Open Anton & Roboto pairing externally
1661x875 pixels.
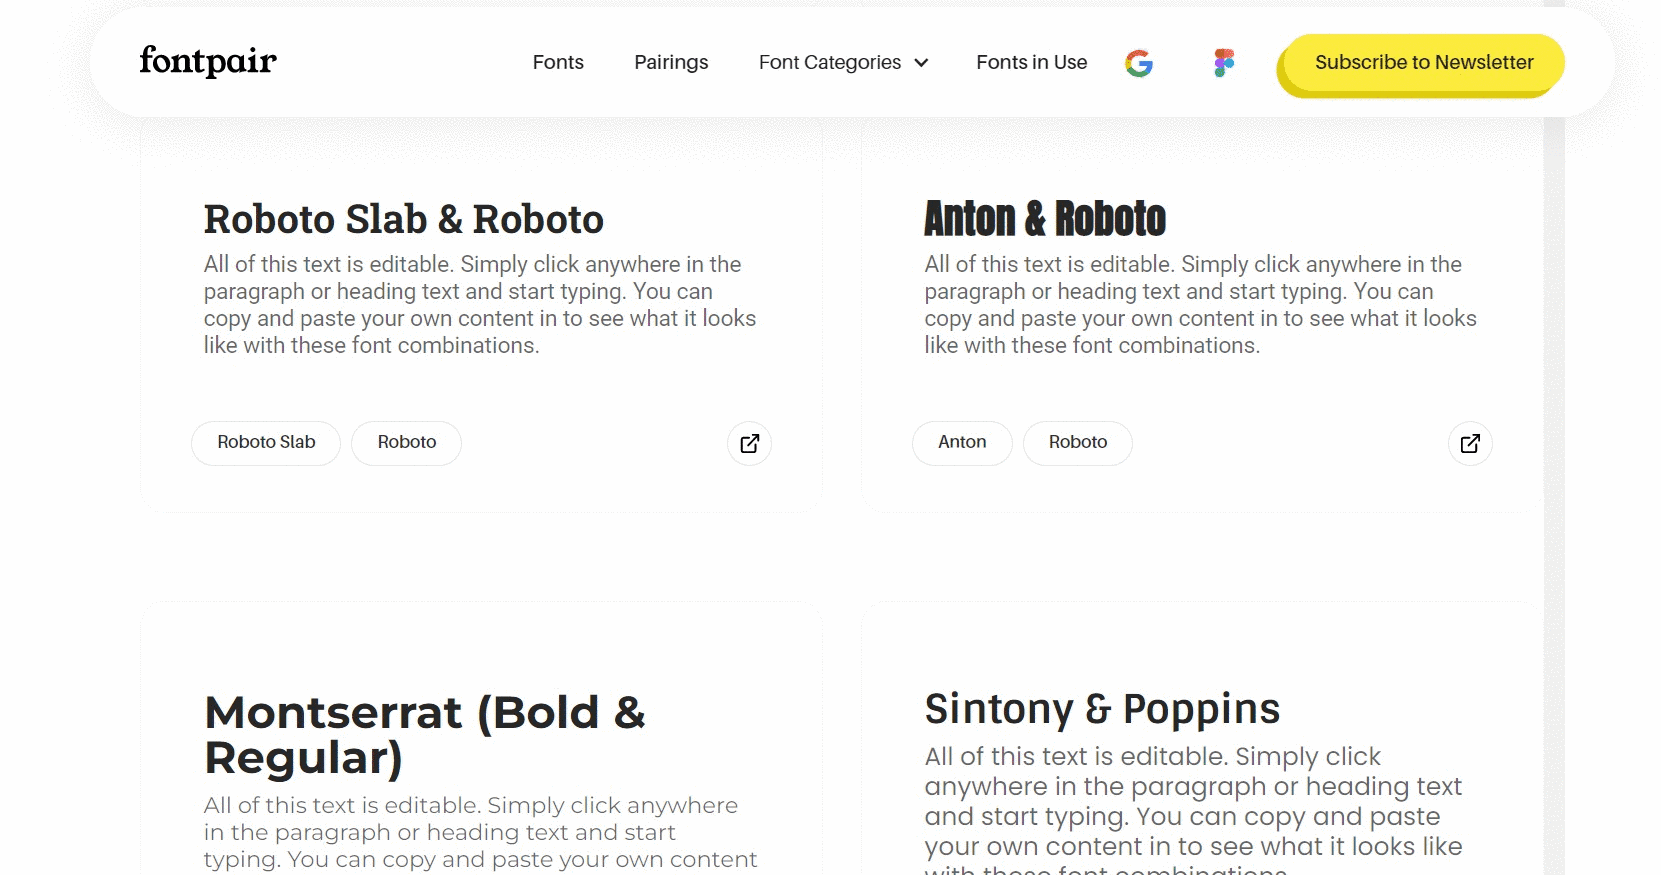coord(1470,443)
